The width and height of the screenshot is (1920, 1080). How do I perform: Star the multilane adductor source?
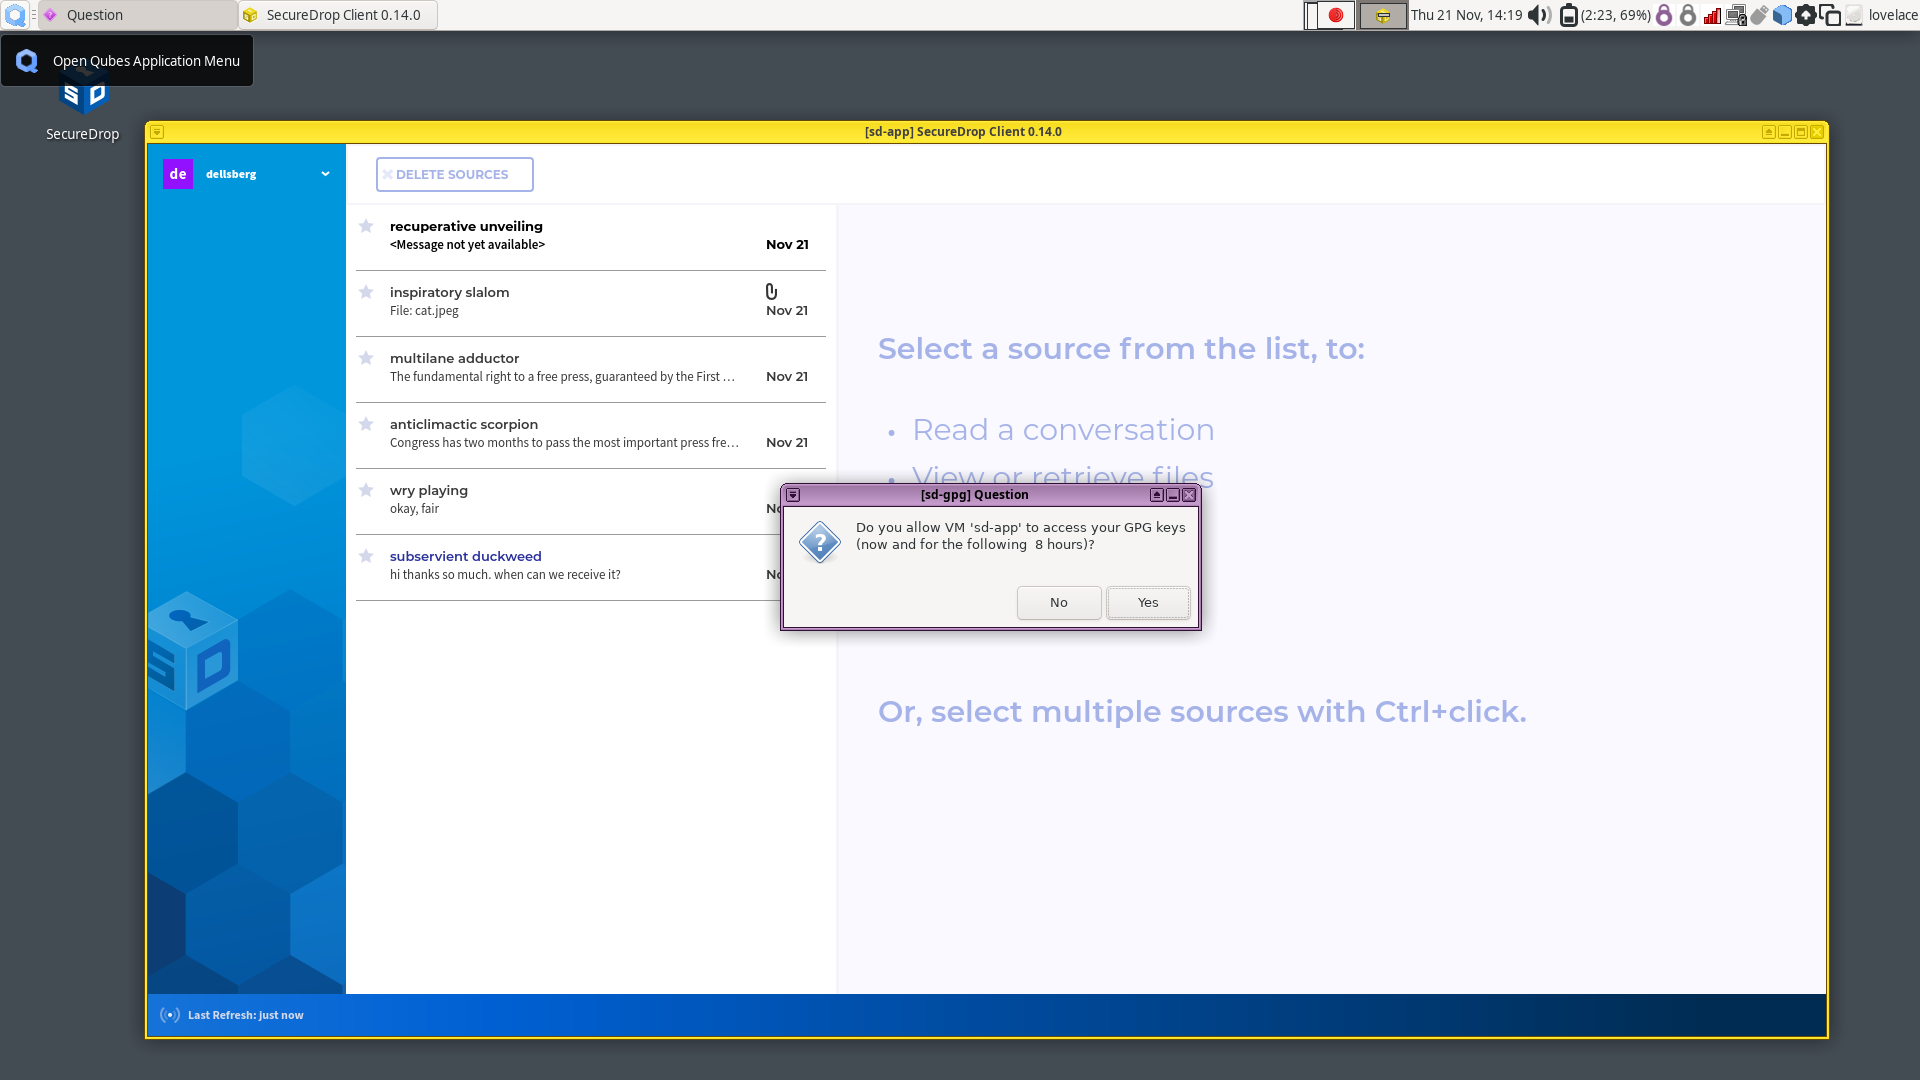[366, 358]
